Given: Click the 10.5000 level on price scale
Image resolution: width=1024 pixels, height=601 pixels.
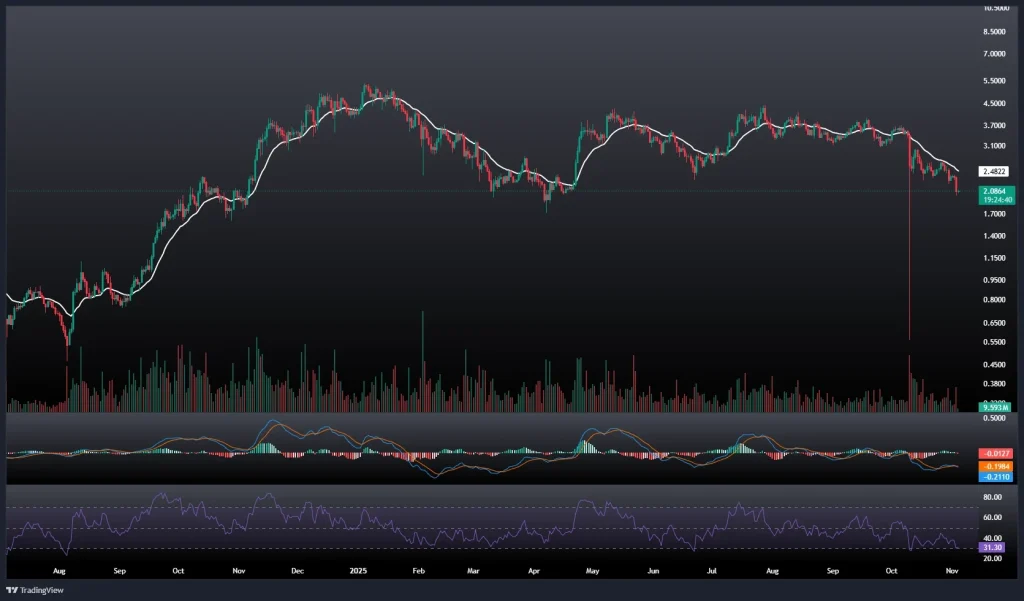Looking at the screenshot, I should tap(996, 7).
